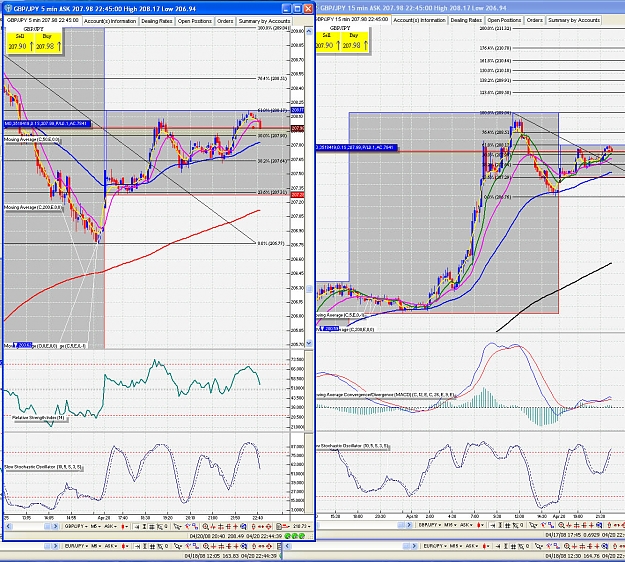Click shift-to-end arrow icon in 15 min toolbar

tap(493, 525)
